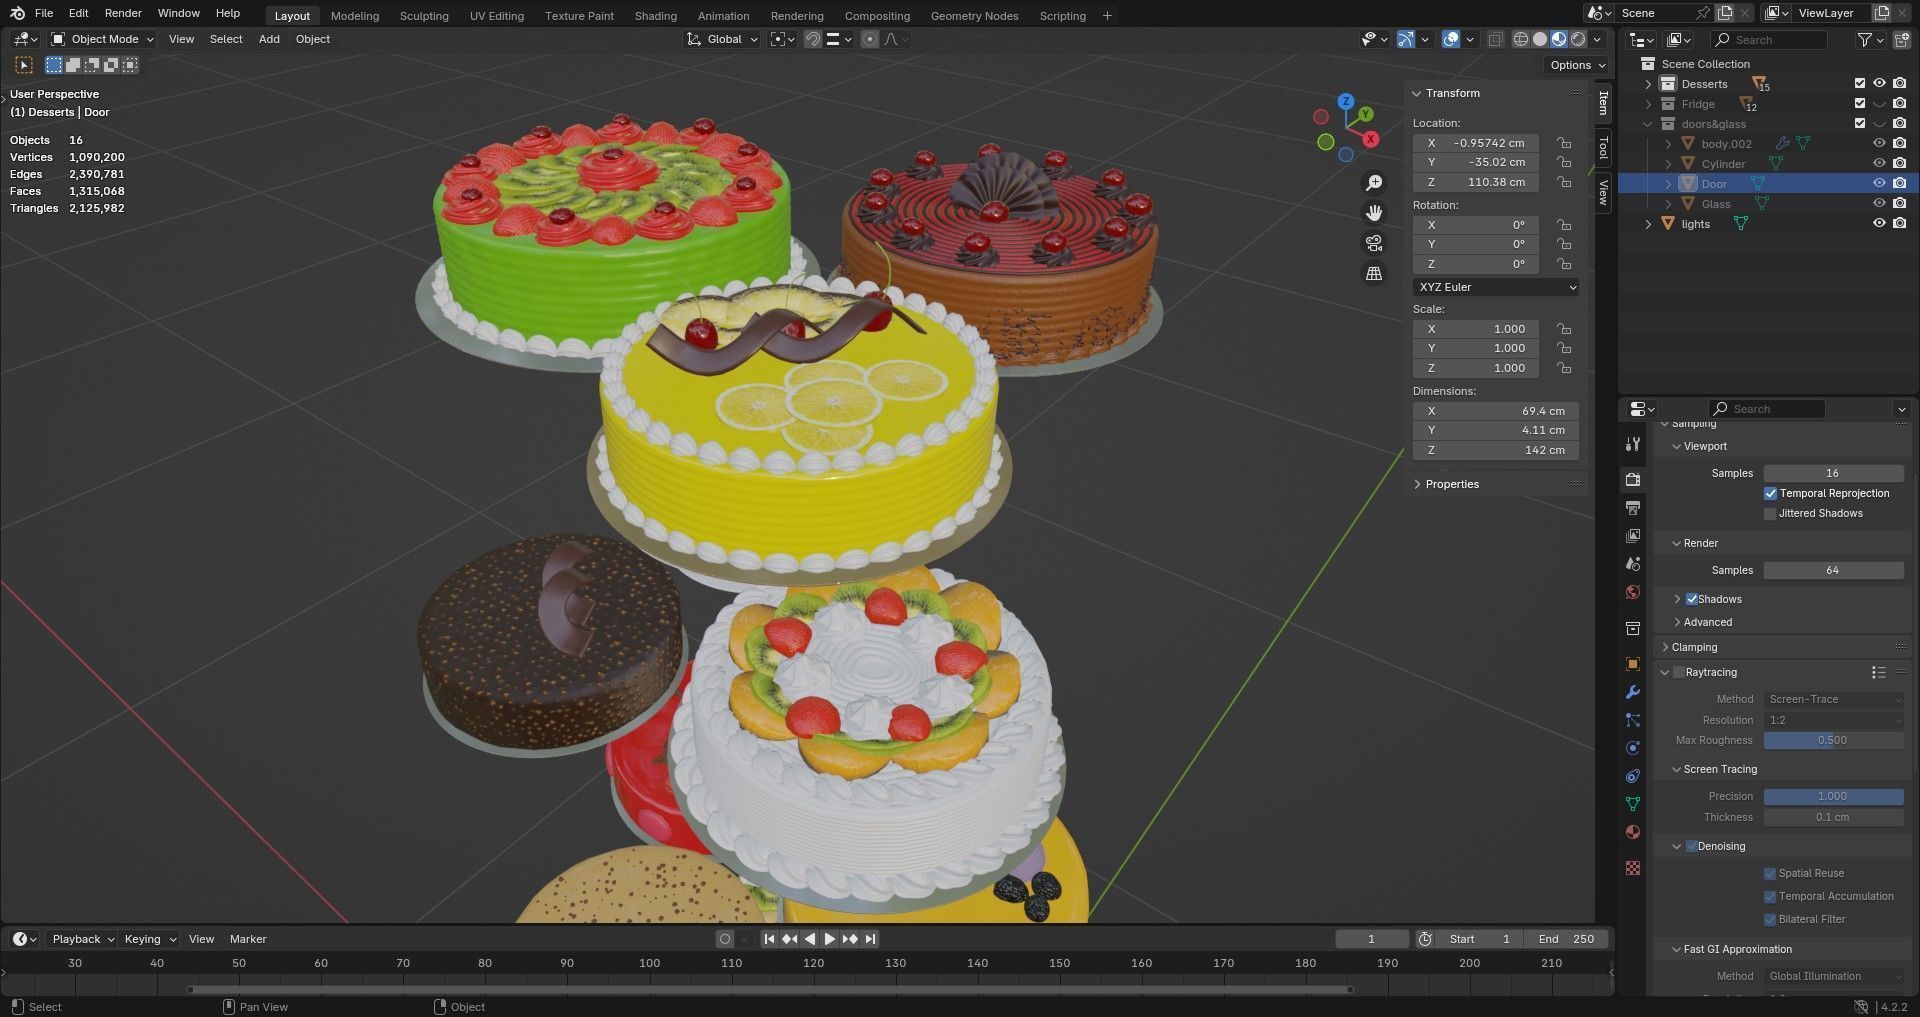Select rendered viewport shading
Viewport: 1920px width, 1017px height.
pyautogui.click(x=1578, y=39)
